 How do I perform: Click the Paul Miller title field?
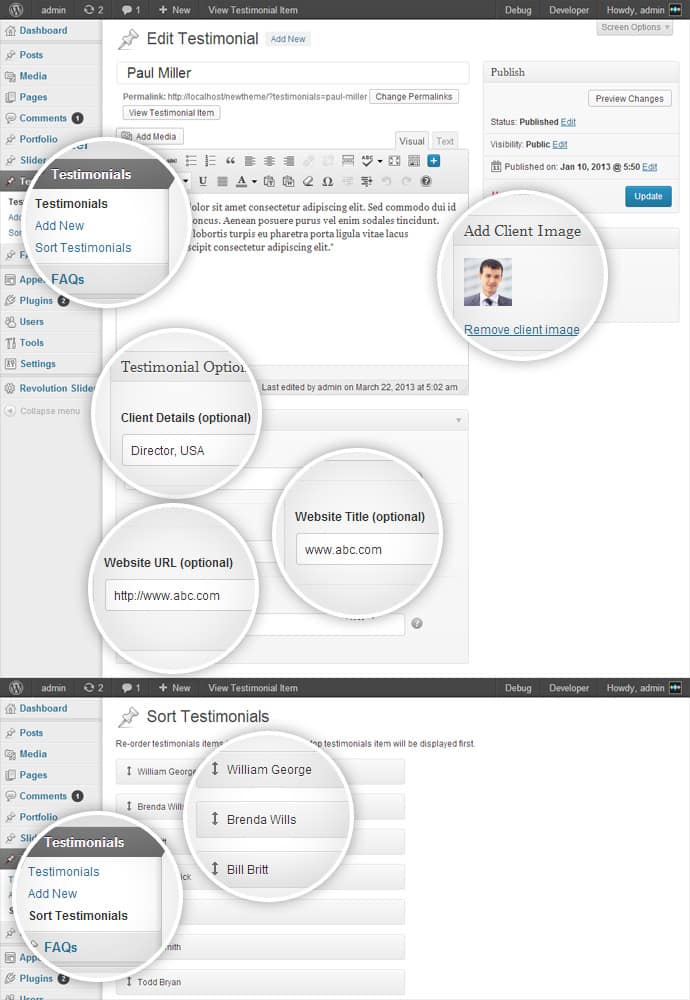293,73
